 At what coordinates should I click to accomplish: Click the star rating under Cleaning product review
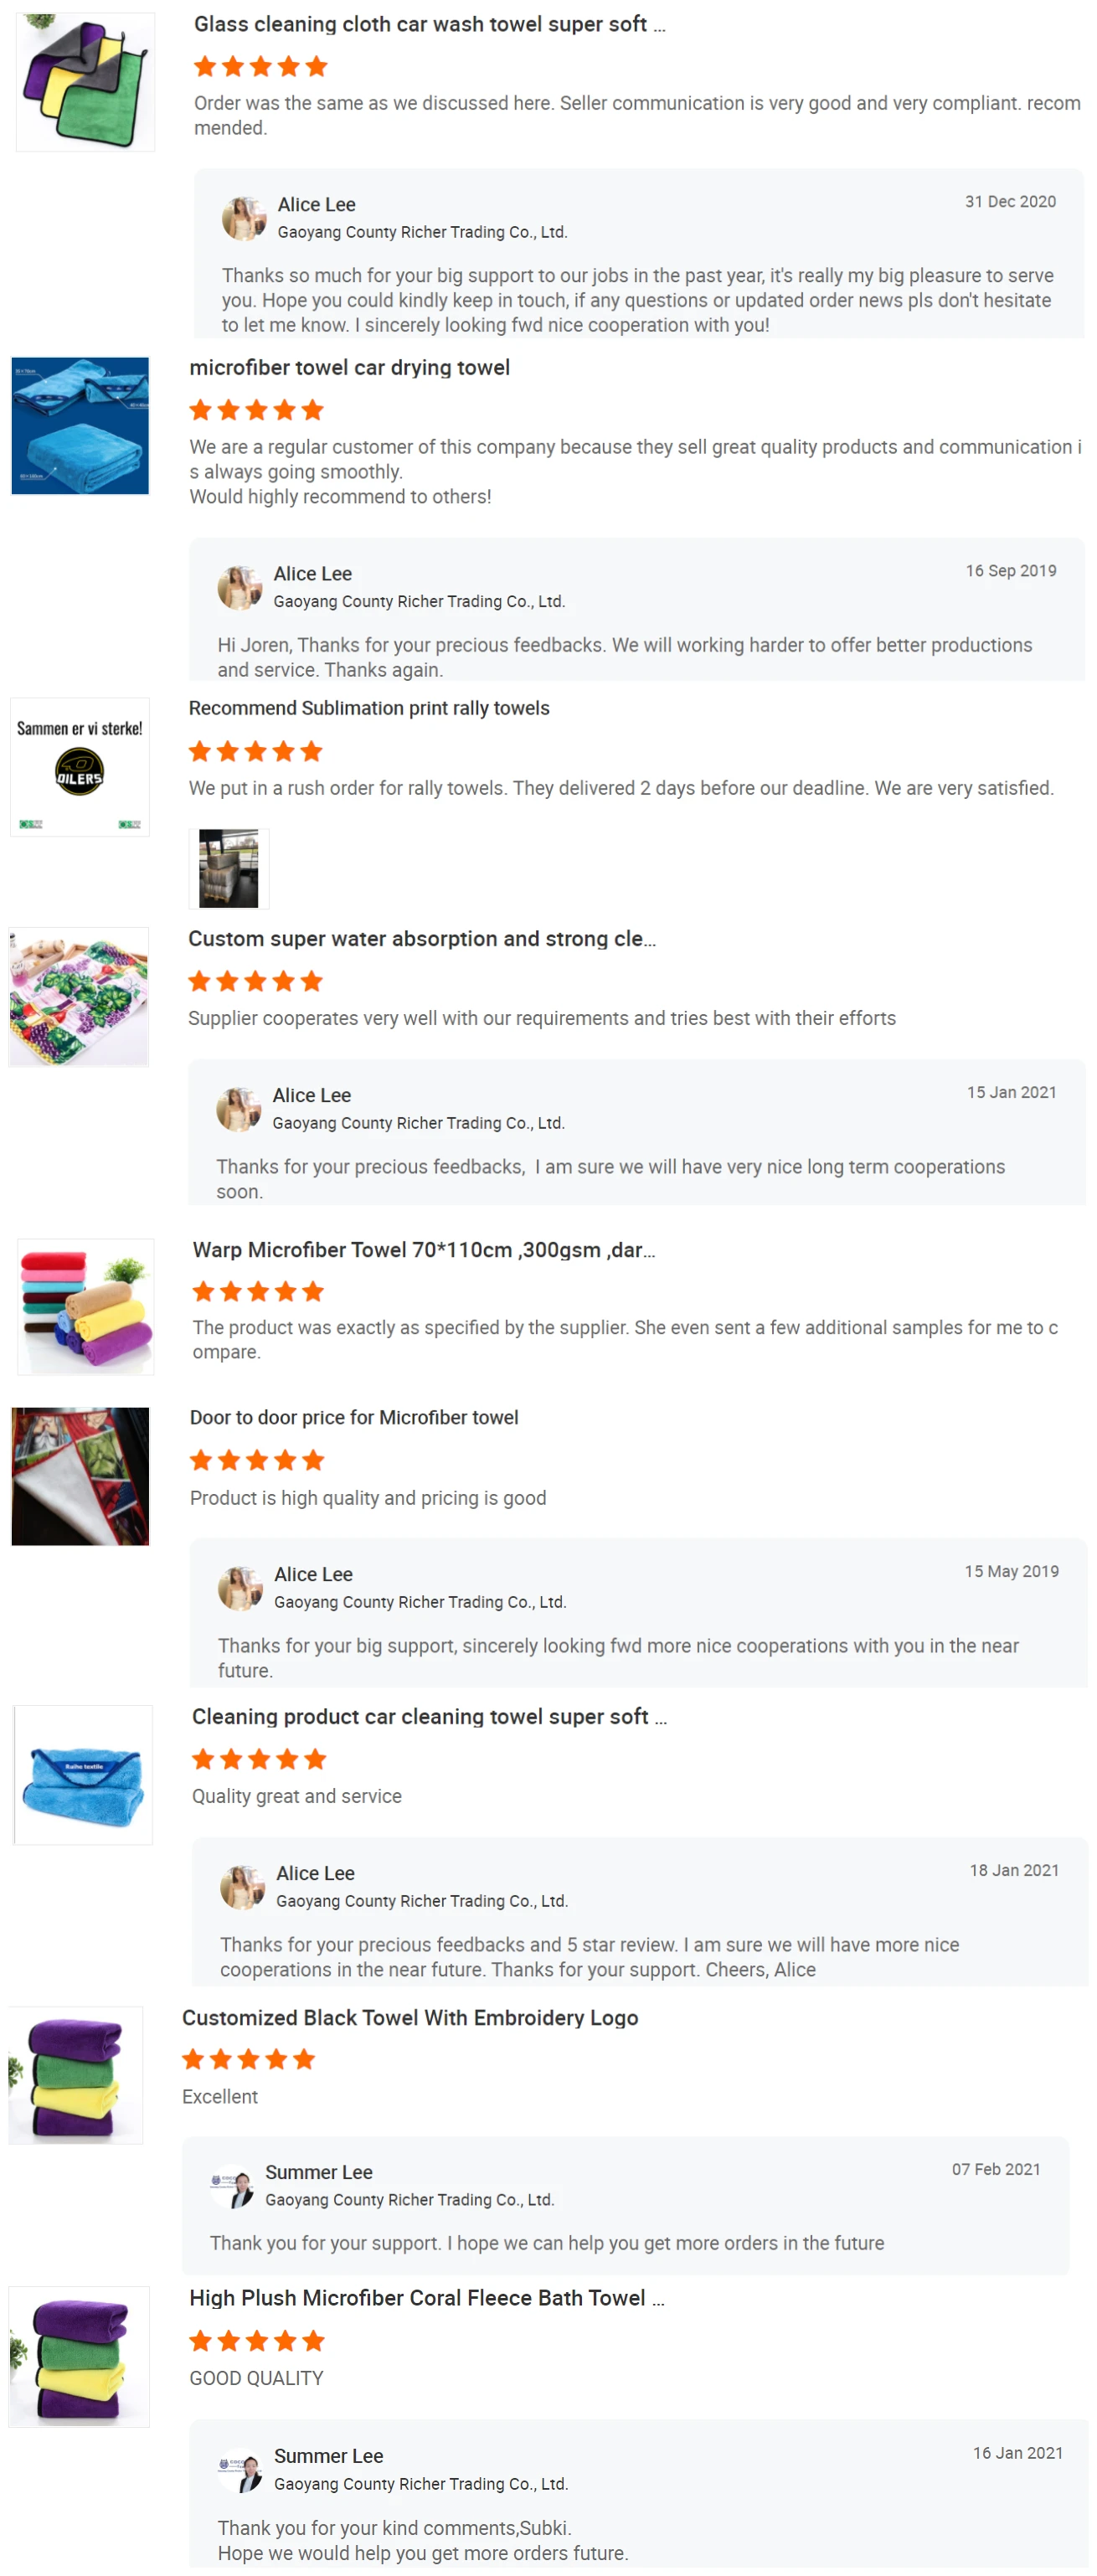[259, 1758]
